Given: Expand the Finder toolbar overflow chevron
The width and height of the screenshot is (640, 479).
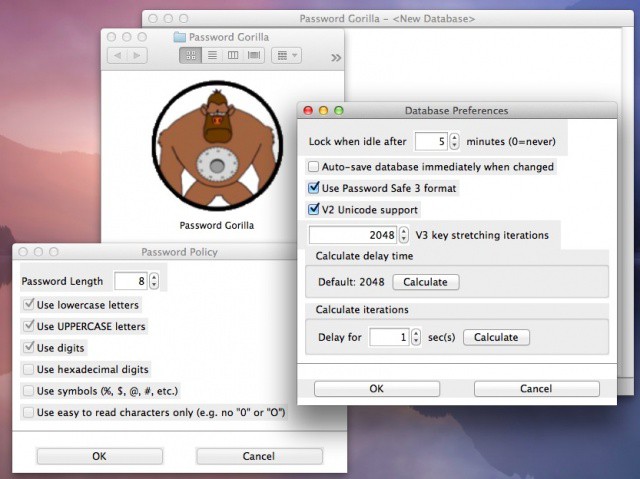Looking at the screenshot, I should 335,57.
